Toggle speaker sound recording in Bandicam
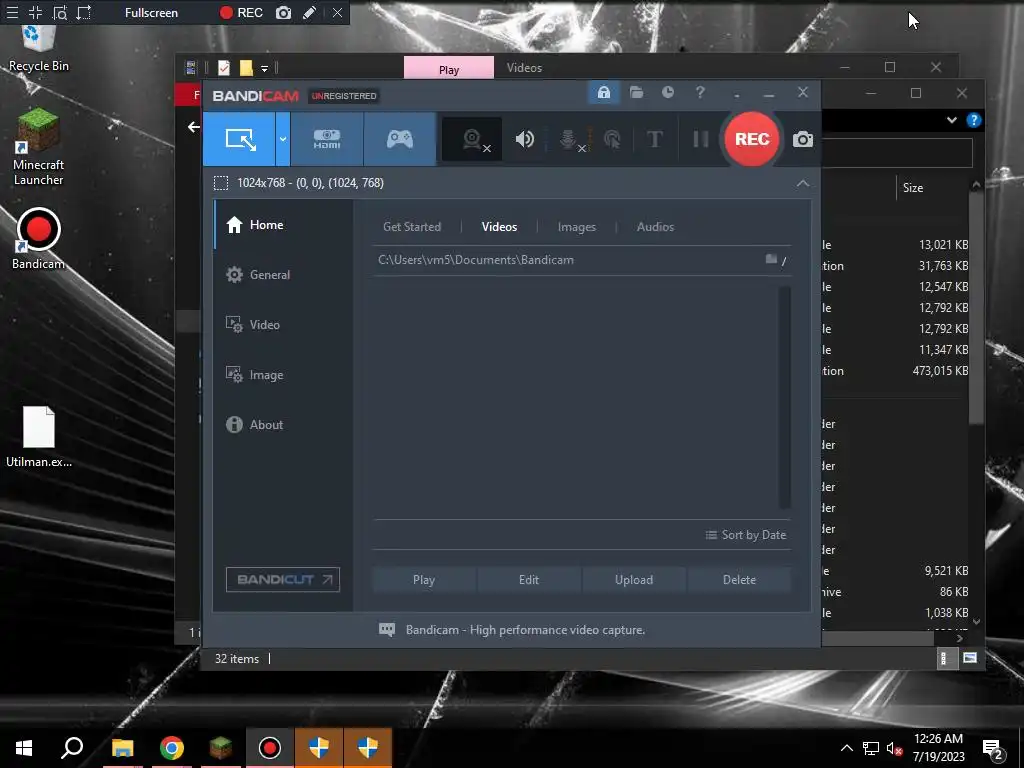 click(524, 139)
